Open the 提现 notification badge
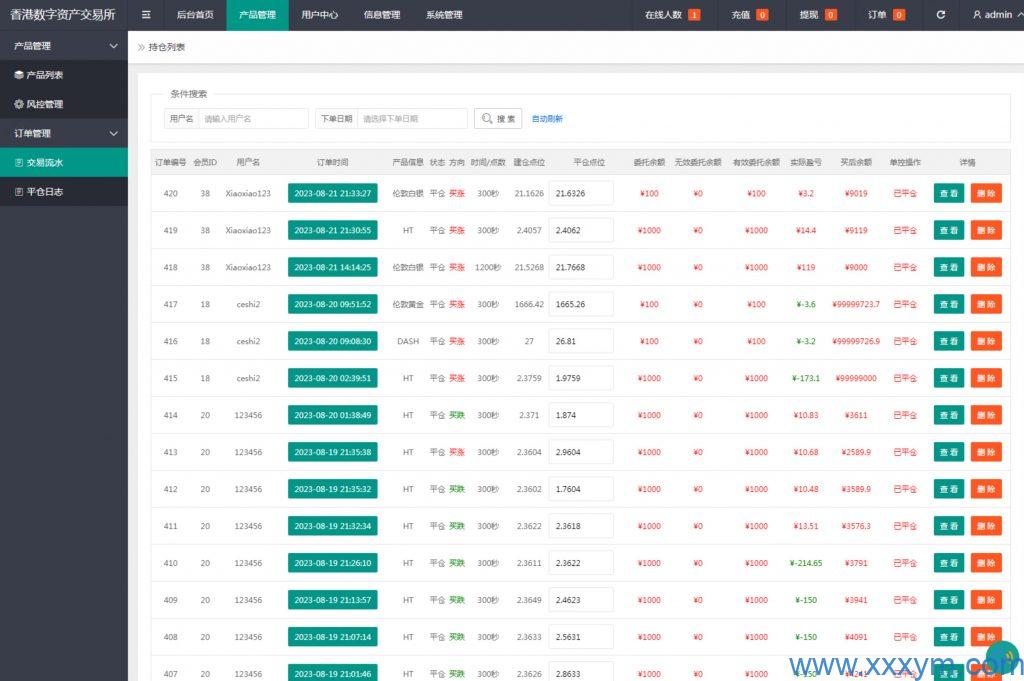Image resolution: width=1024 pixels, height=681 pixels. click(x=830, y=15)
